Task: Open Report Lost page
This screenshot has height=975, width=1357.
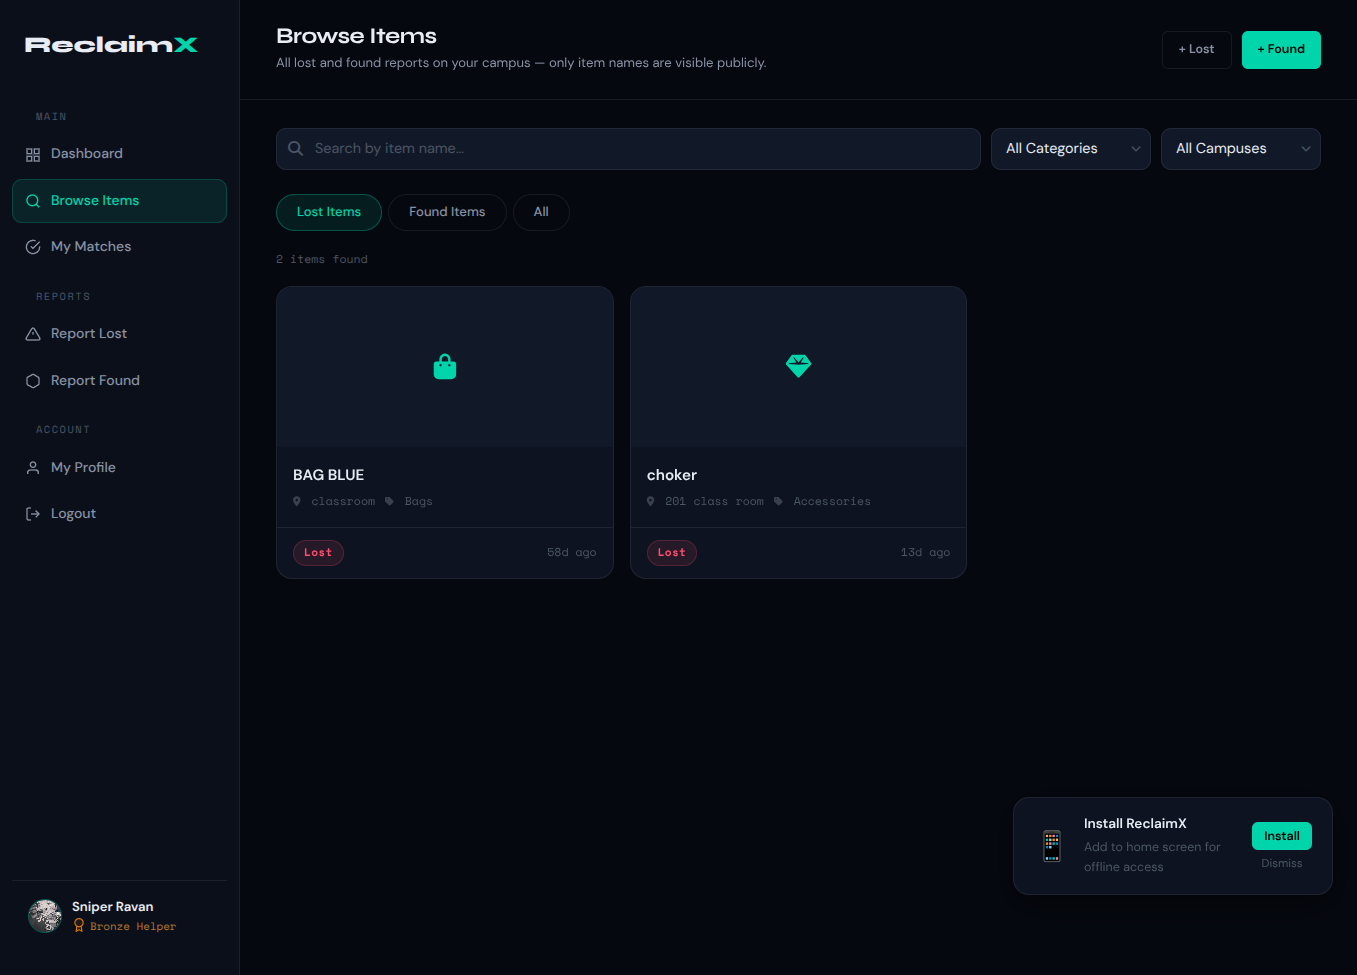Action: click(x=119, y=334)
